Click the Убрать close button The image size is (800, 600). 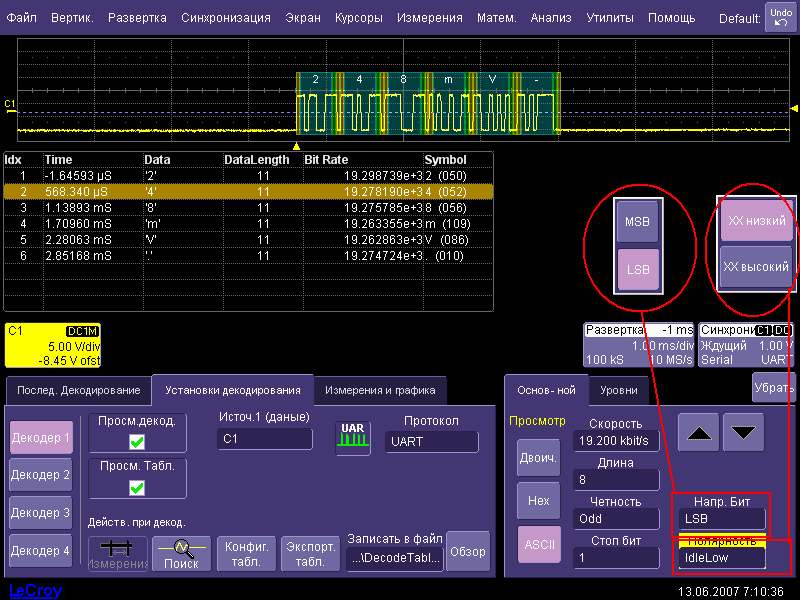tap(773, 386)
